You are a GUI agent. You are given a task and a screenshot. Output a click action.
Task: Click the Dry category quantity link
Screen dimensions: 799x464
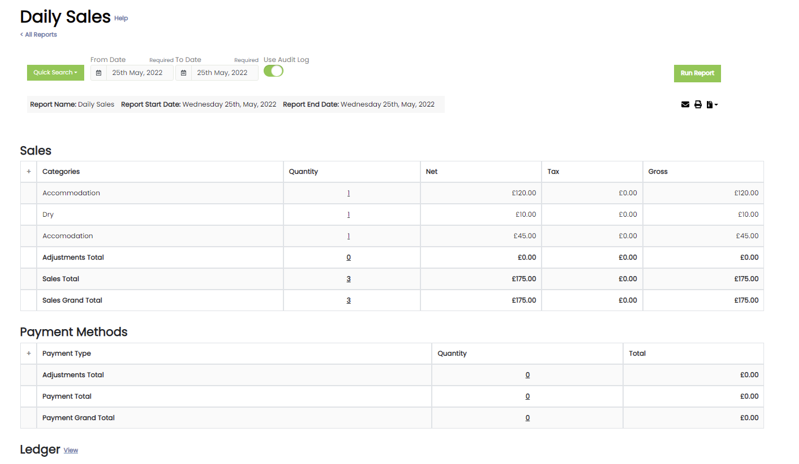click(348, 215)
